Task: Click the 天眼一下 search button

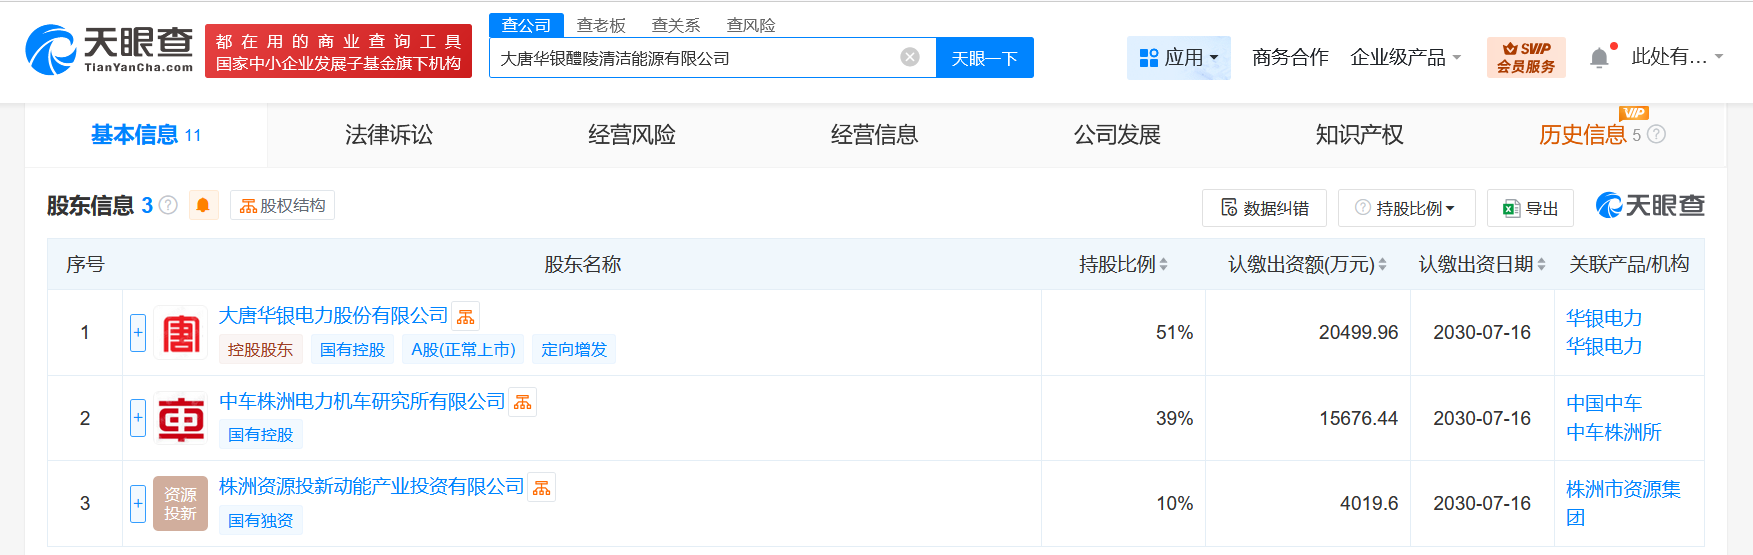Action: (984, 58)
